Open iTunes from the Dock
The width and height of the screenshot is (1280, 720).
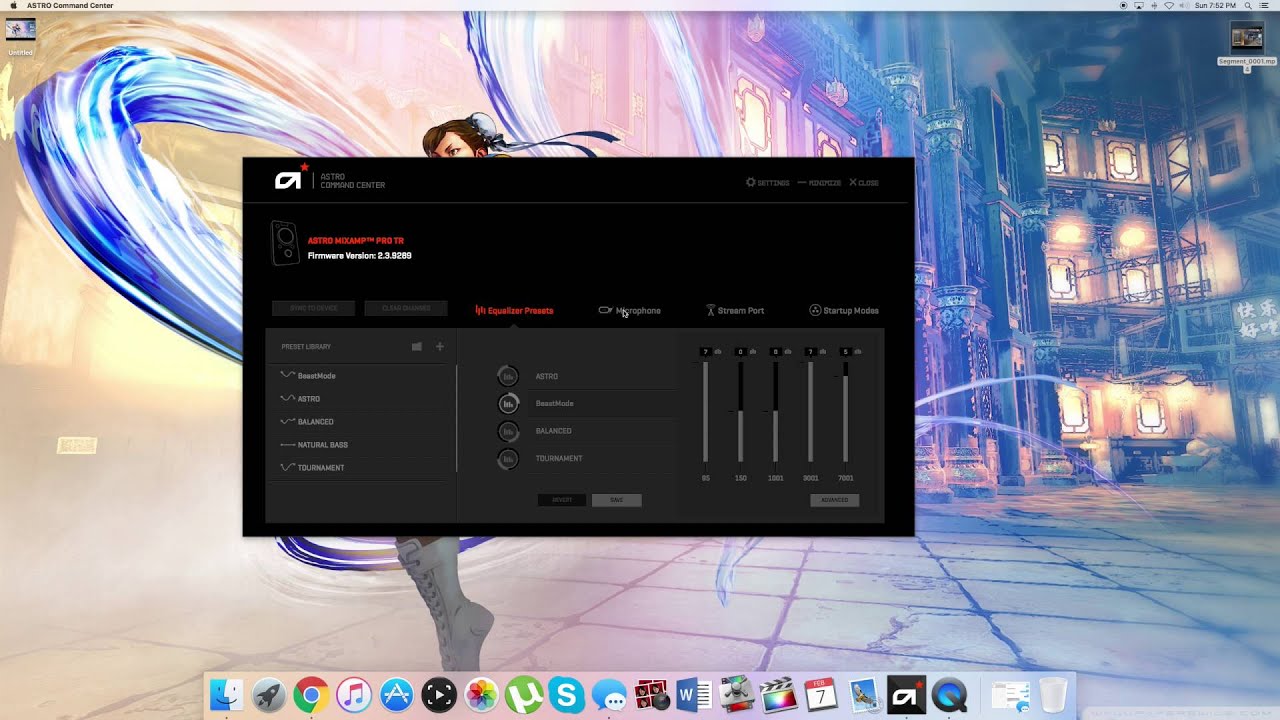pyautogui.click(x=354, y=695)
